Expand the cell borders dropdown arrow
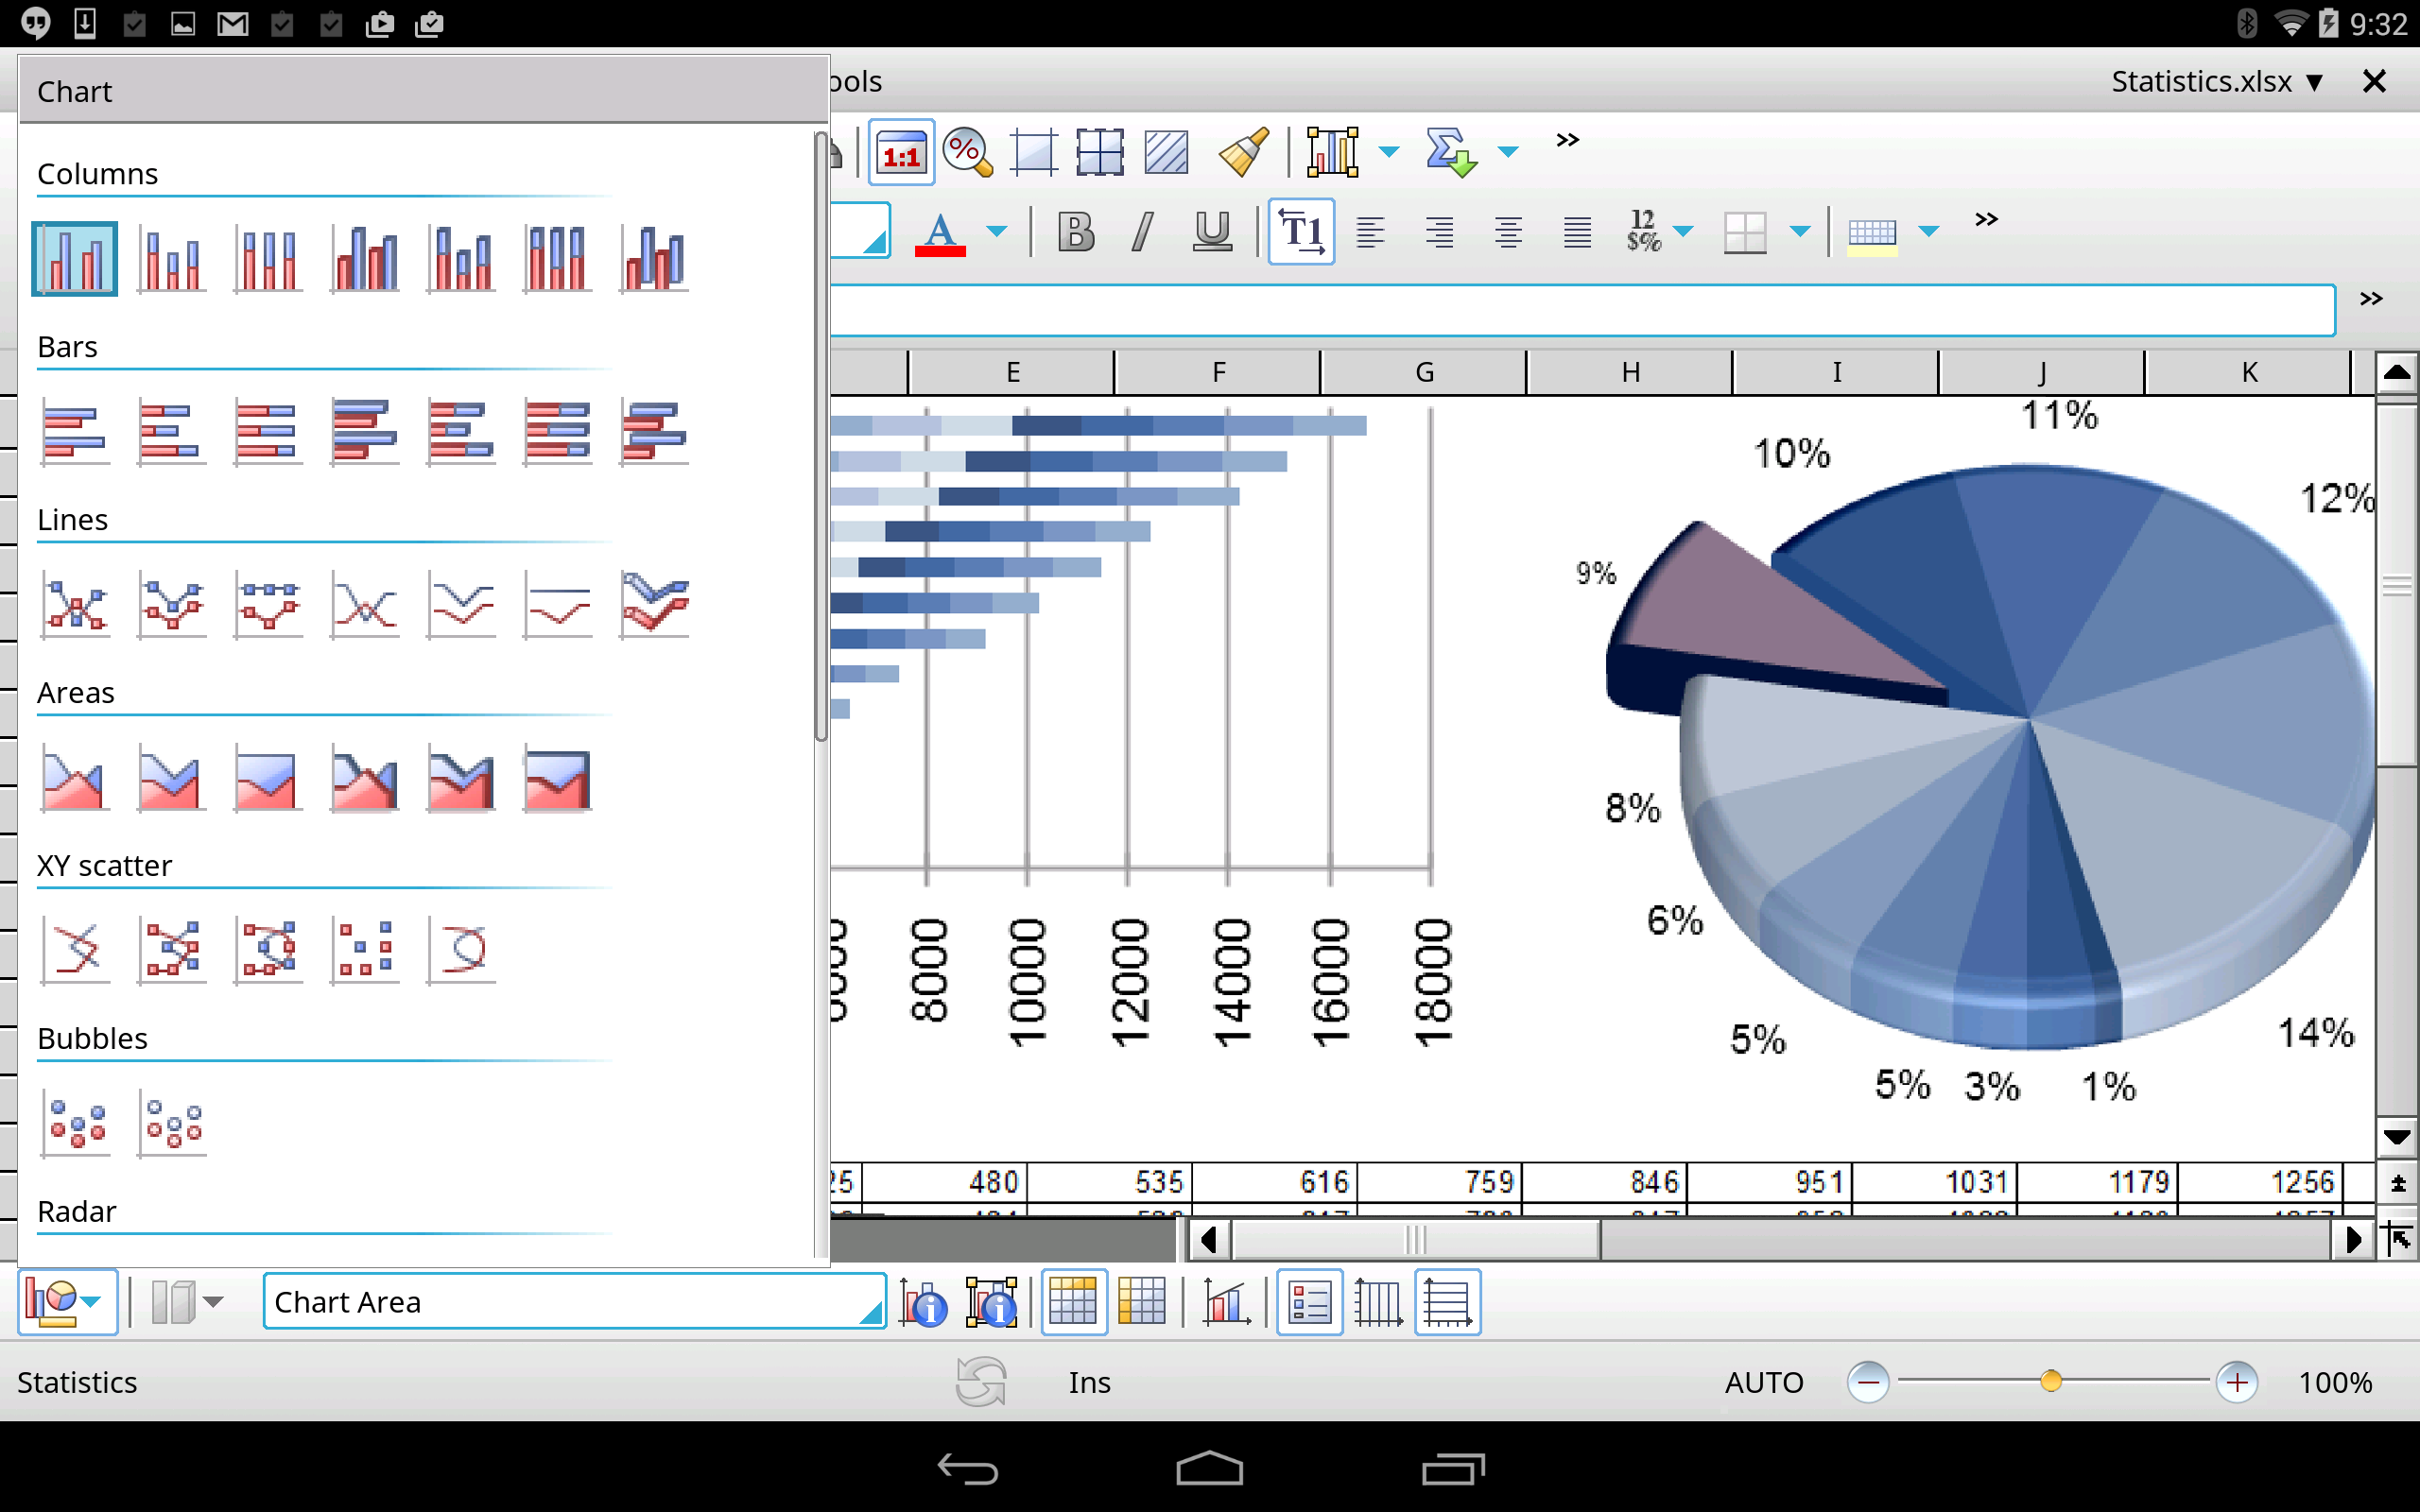Screen dimensions: 2420x1512 (1800, 232)
